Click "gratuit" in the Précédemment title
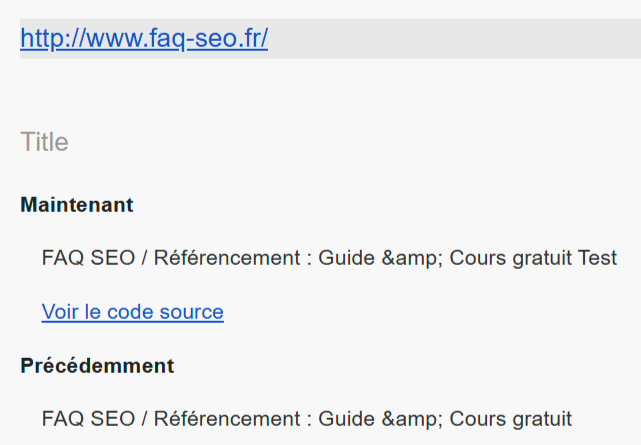Screen dimensions: 641x445 coord(540,418)
